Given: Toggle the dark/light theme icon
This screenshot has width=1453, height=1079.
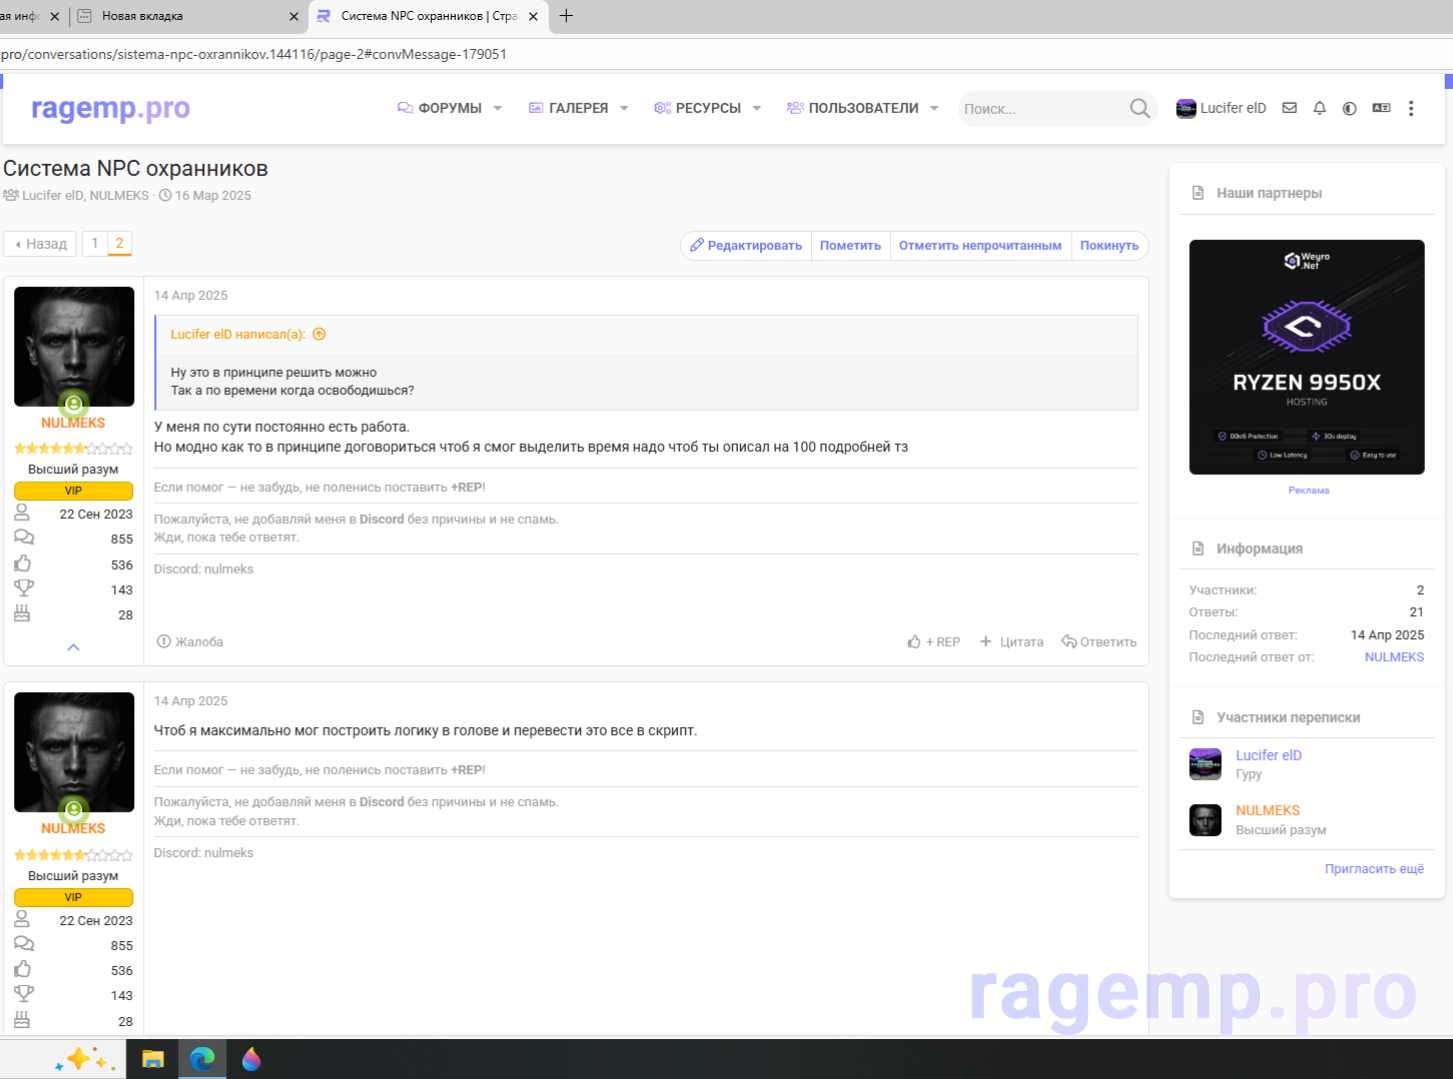Looking at the screenshot, I should coord(1350,108).
